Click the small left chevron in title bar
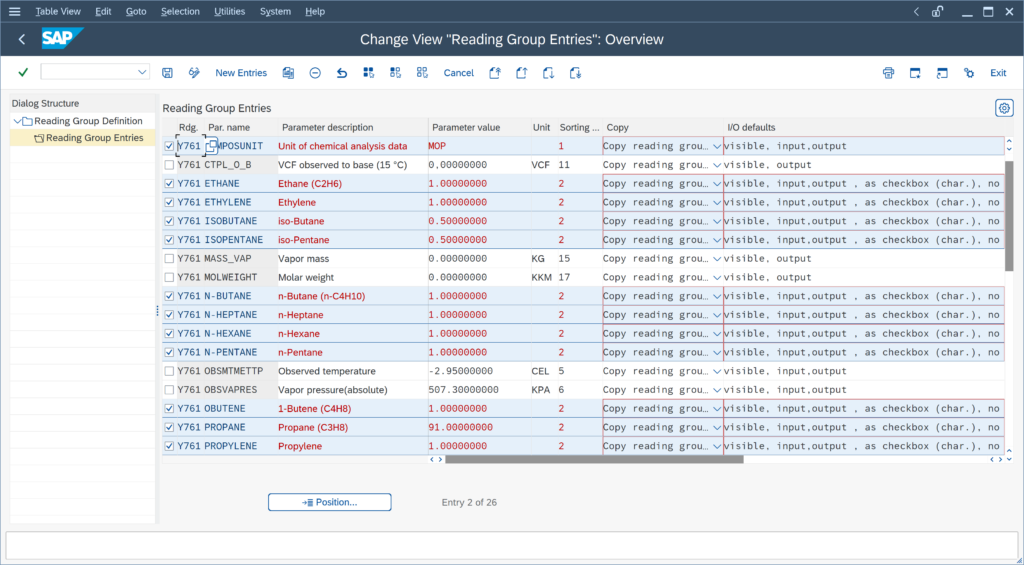The height and width of the screenshot is (565, 1024). pyautogui.click(x=916, y=11)
